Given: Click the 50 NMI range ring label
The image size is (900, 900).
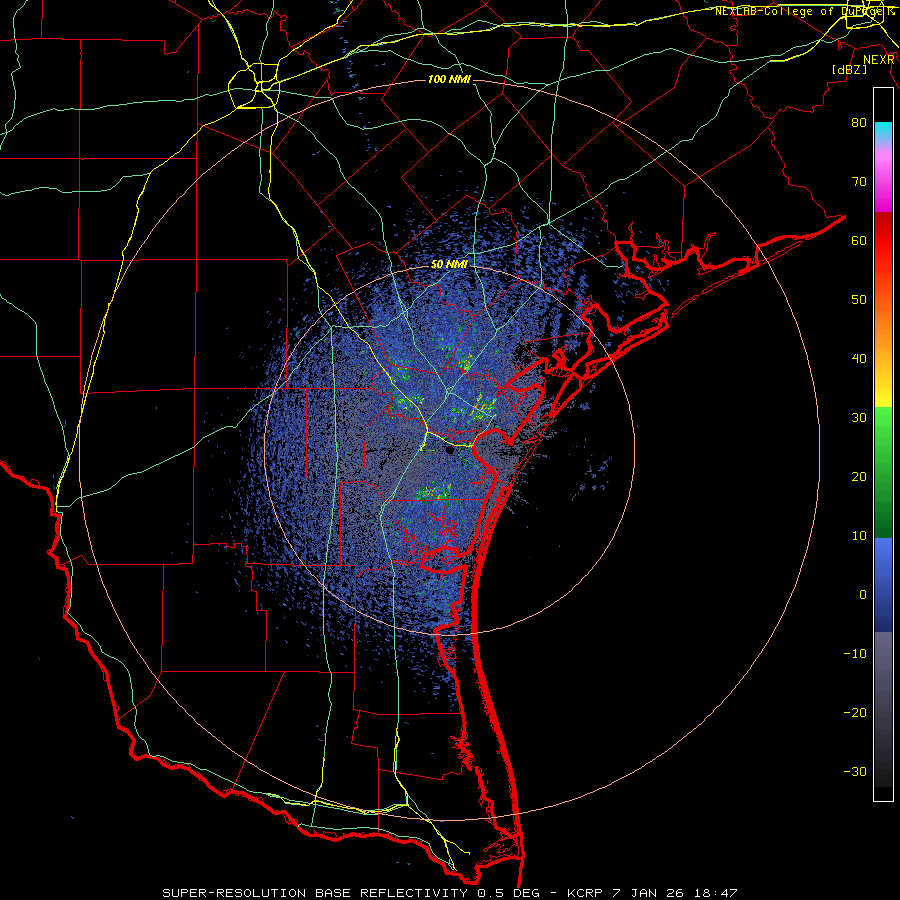Looking at the screenshot, I should pos(449,265).
